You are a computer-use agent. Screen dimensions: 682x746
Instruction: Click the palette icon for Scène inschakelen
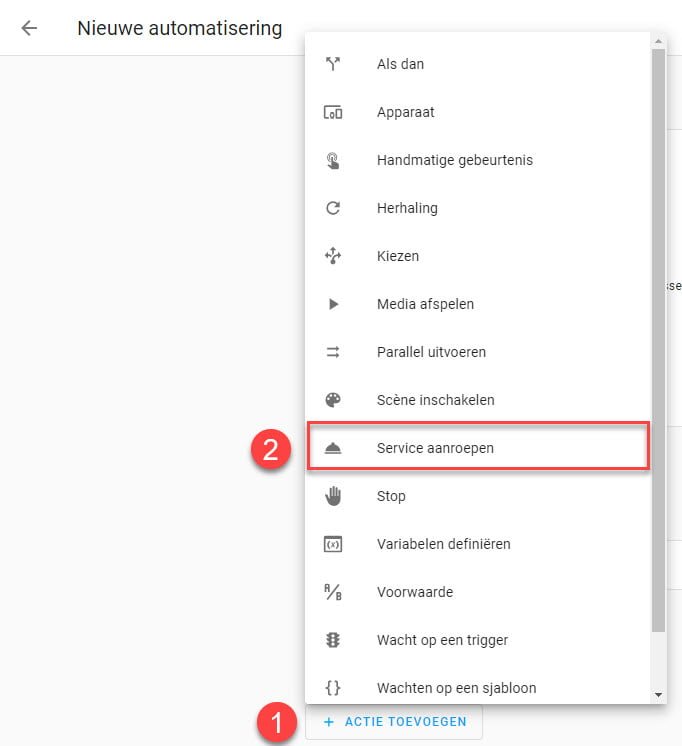pos(333,400)
